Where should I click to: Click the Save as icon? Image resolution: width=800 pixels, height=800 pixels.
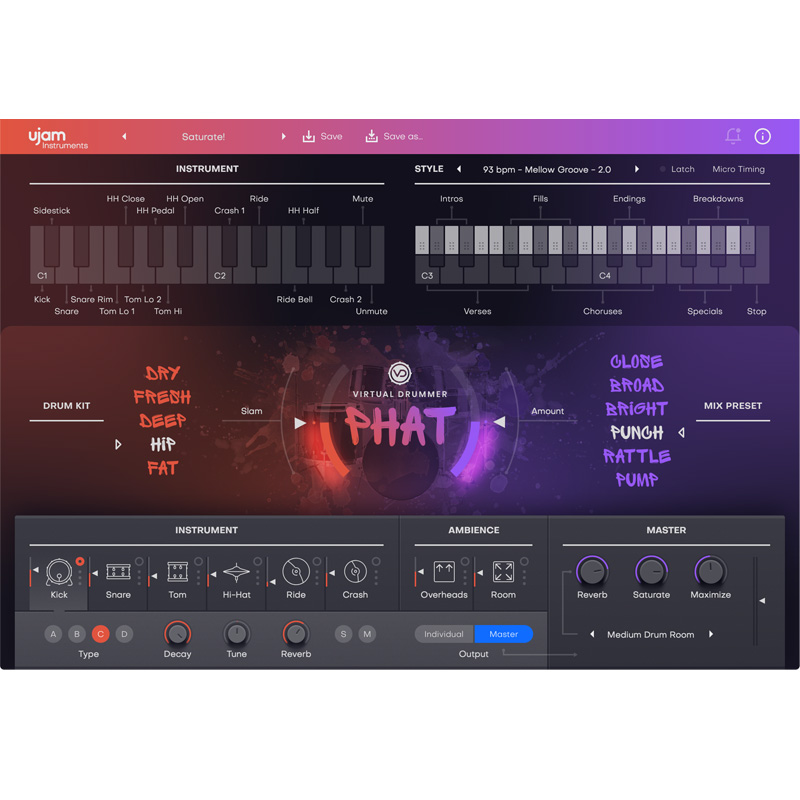371,136
